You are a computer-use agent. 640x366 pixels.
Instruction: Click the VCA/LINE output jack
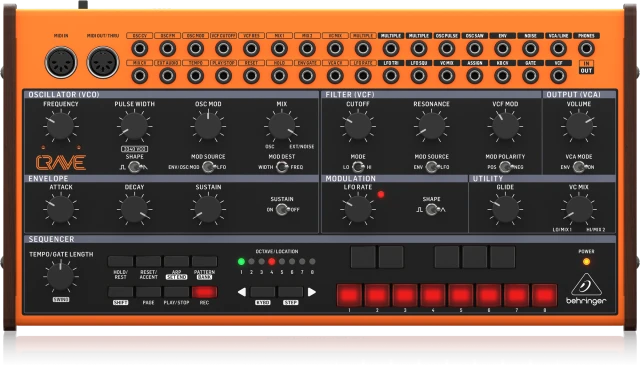tap(558, 49)
